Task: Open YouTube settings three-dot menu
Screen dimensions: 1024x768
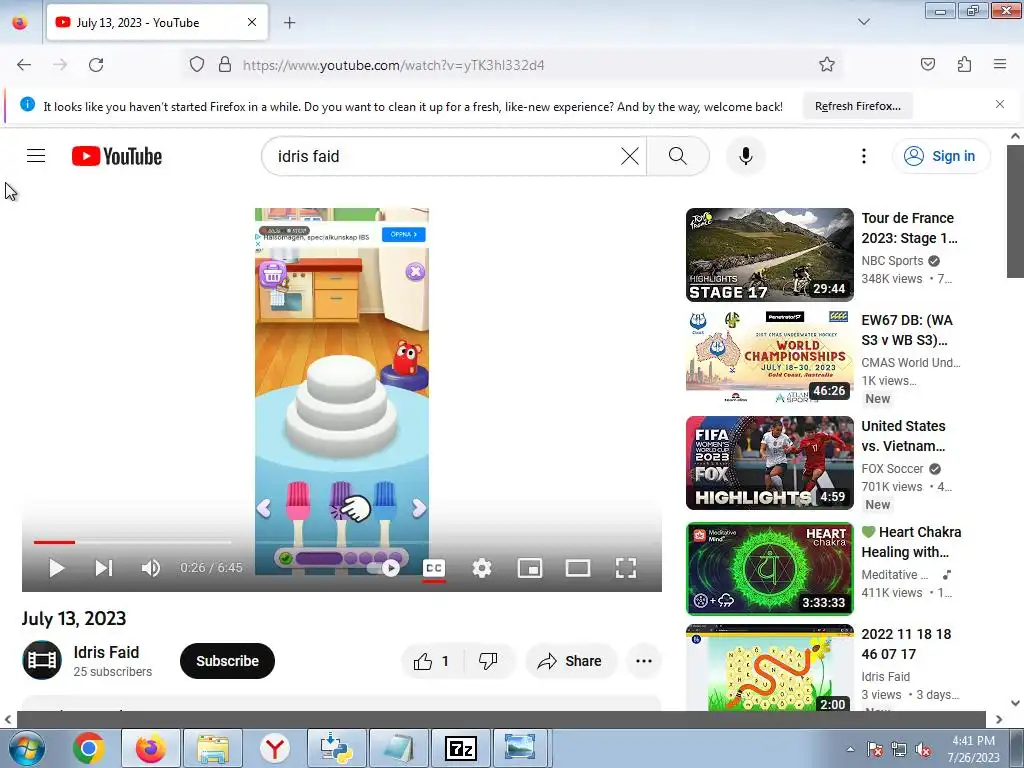Action: tap(864, 156)
